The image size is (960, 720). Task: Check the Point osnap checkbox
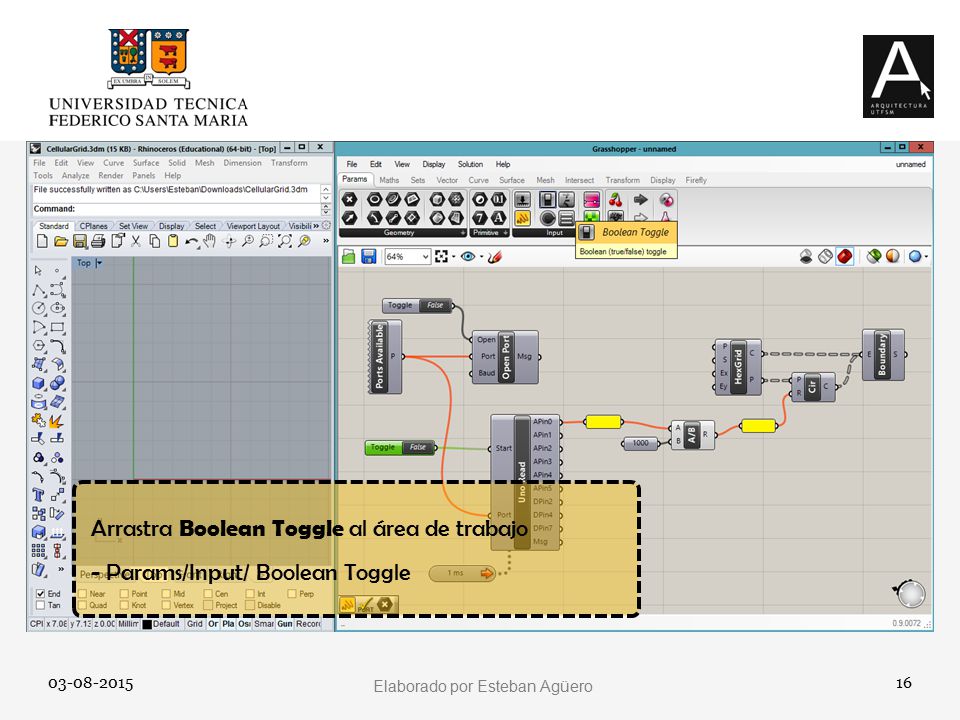pyautogui.click(x=124, y=593)
